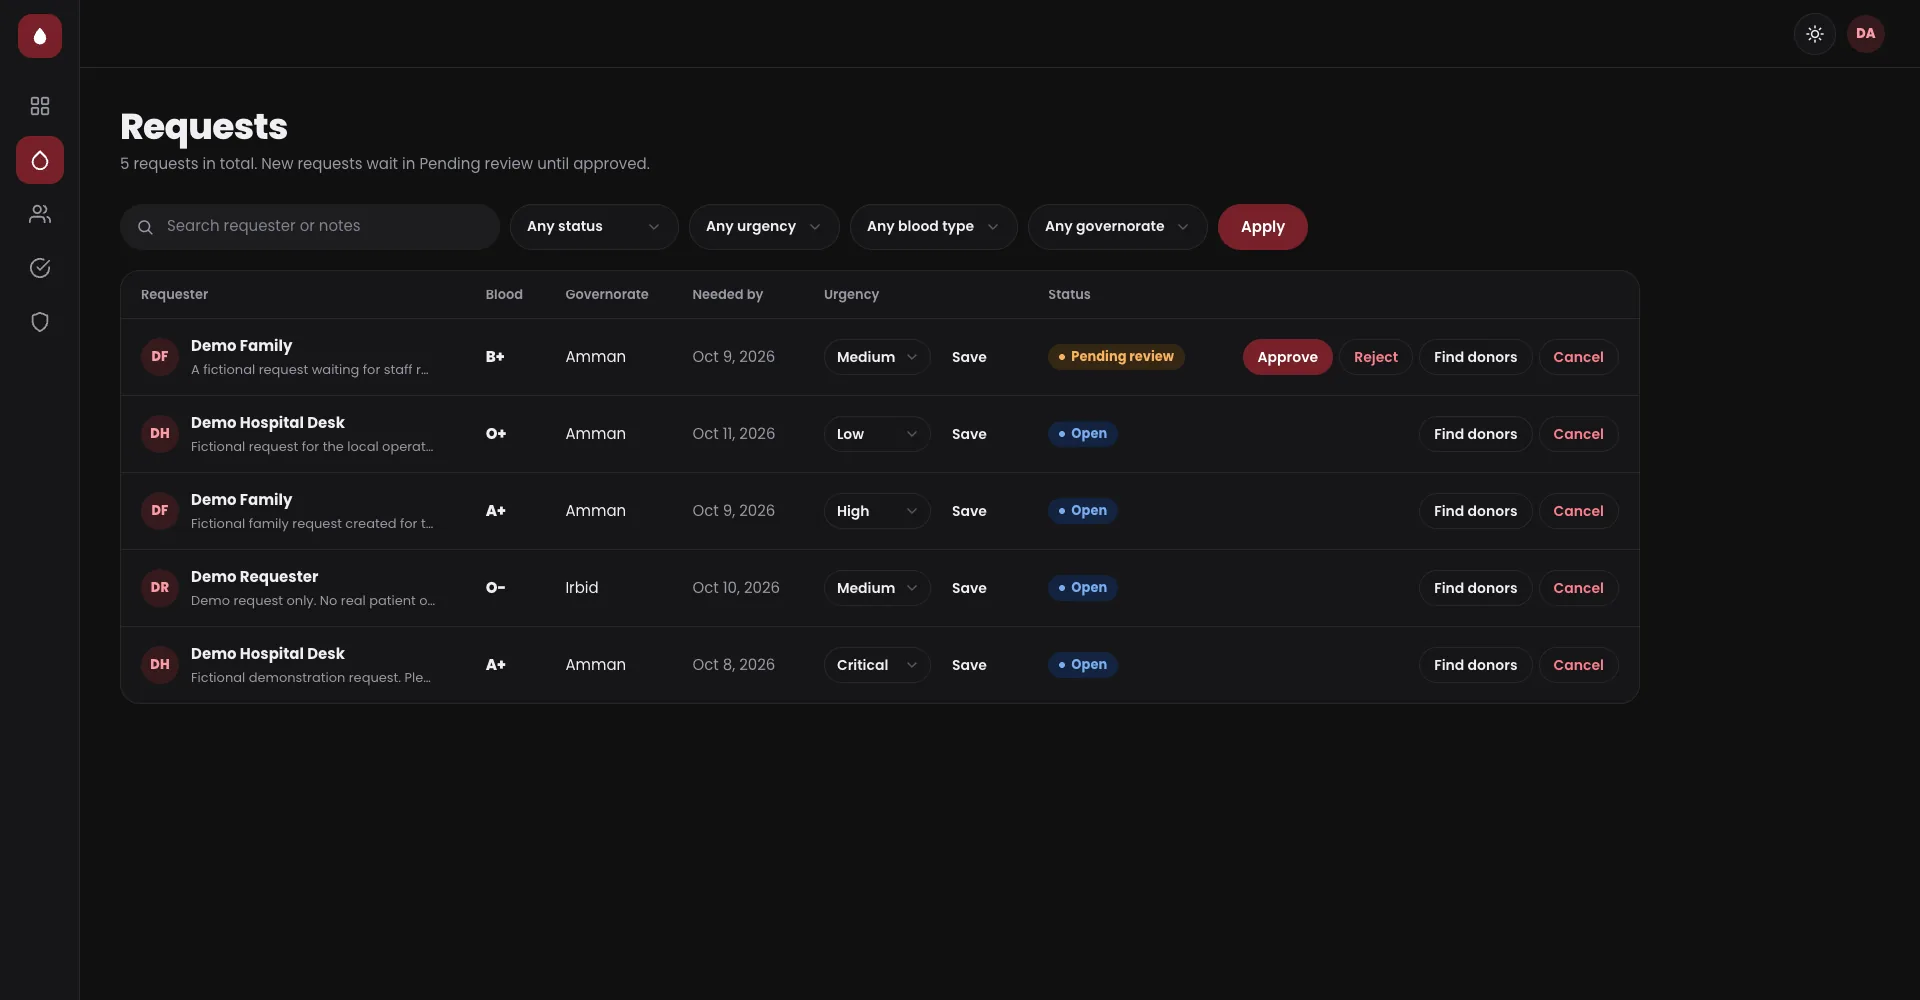The image size is (1920, 1000).
Task: Reject the pending Demo Family request
Action: click(x=1375, y=357)
